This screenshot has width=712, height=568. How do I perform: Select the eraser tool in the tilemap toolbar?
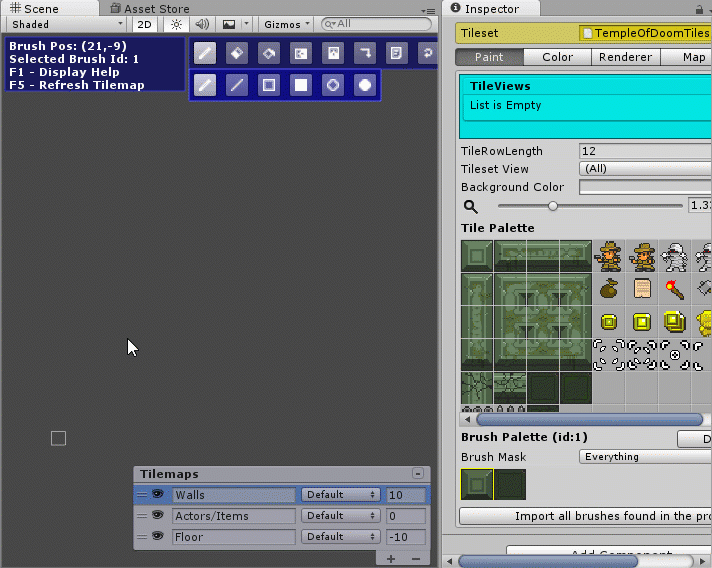pos(236,52)
